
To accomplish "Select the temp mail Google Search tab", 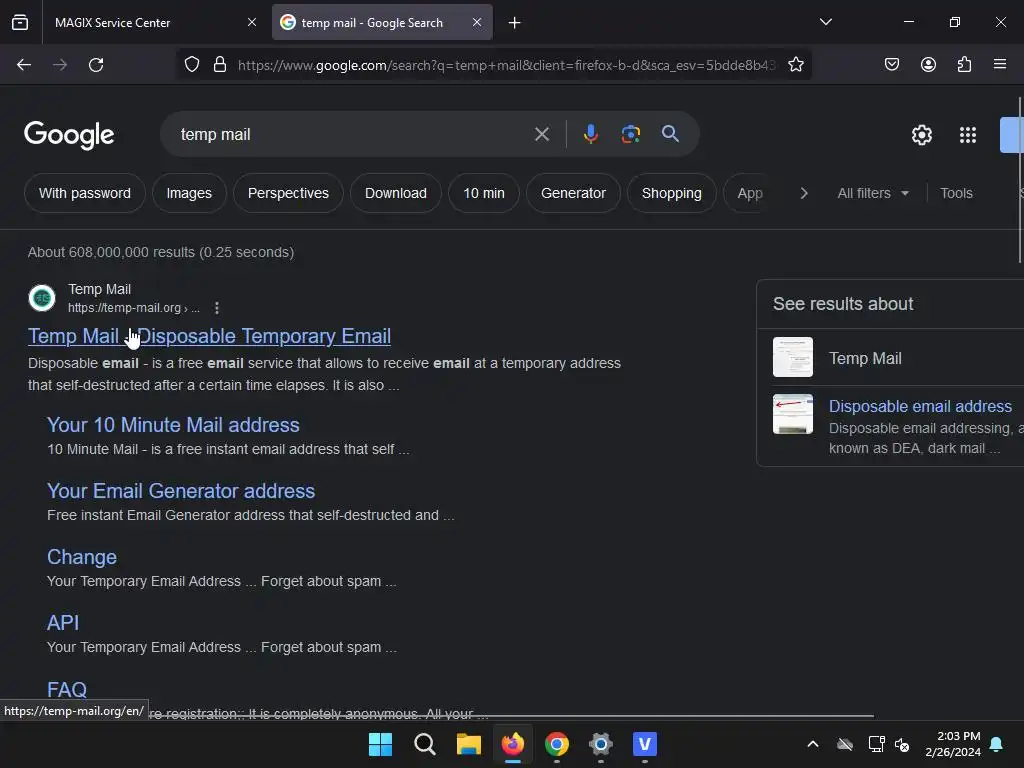I will [382, 22].
